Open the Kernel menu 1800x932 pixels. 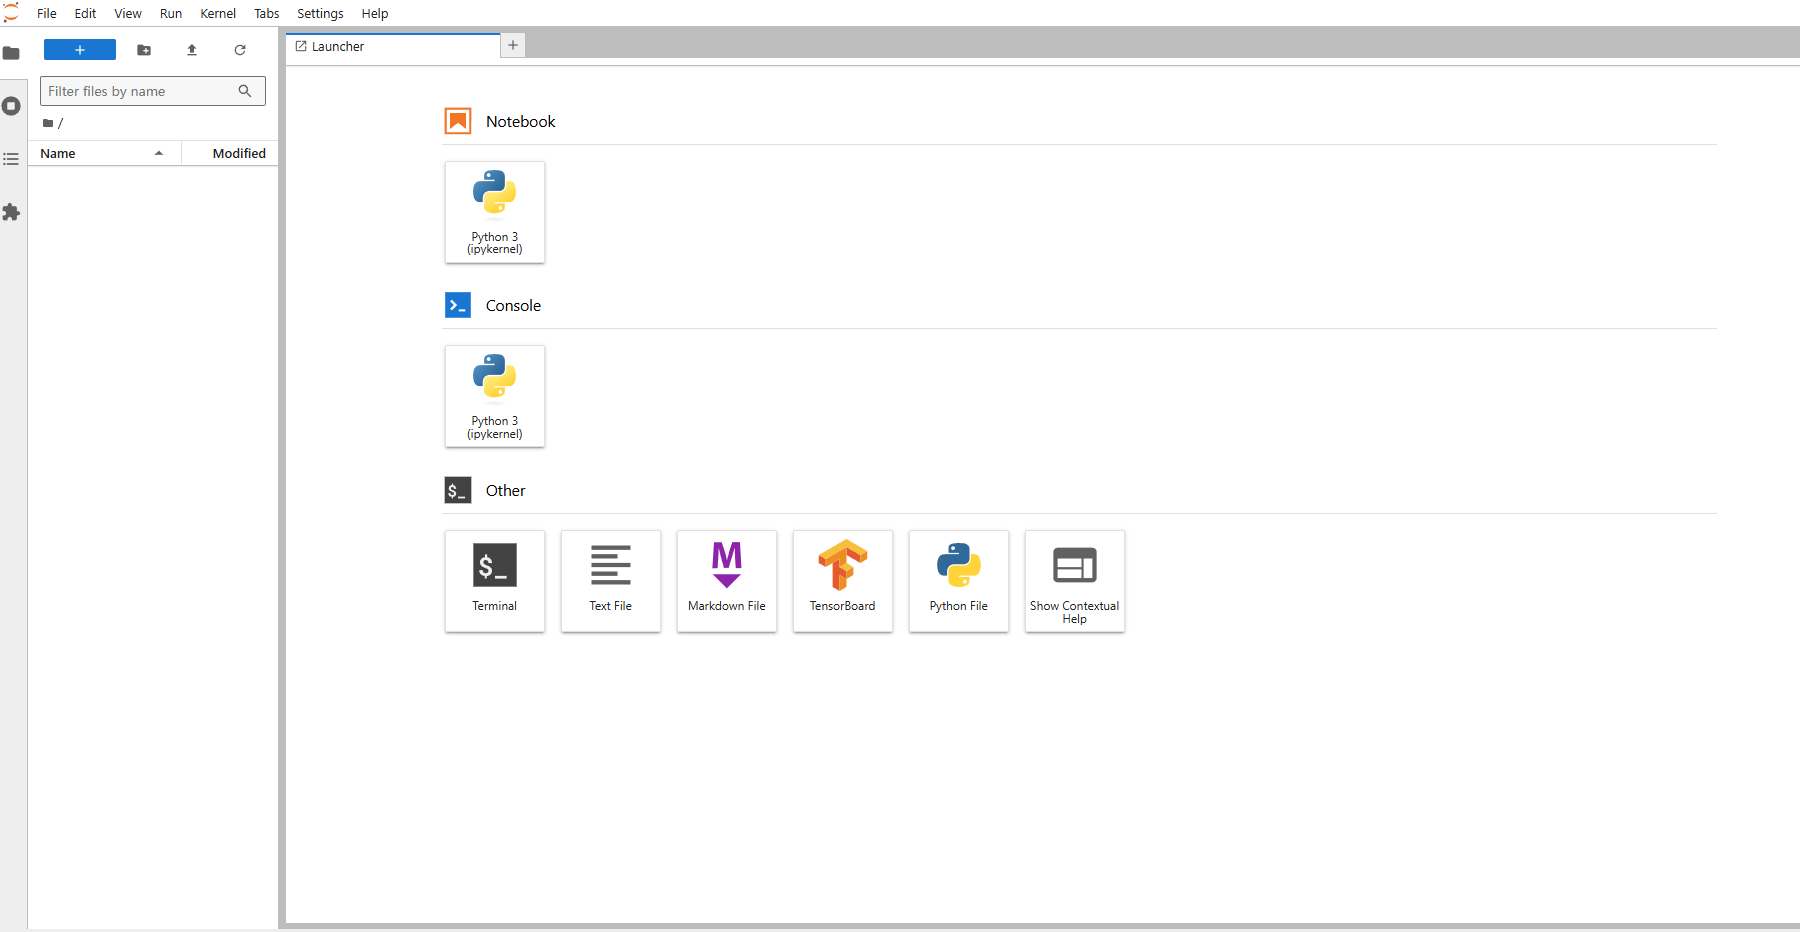pos(218,13)
